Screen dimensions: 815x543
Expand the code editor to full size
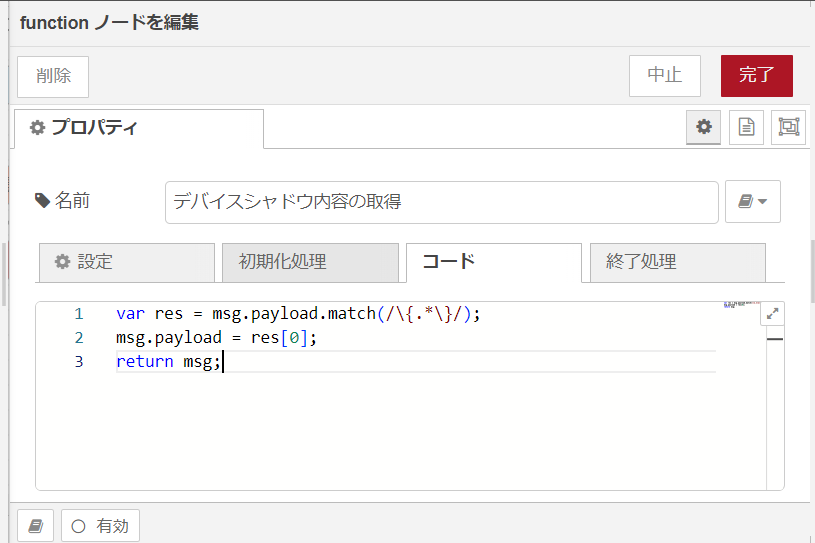(x=772, y=314)
